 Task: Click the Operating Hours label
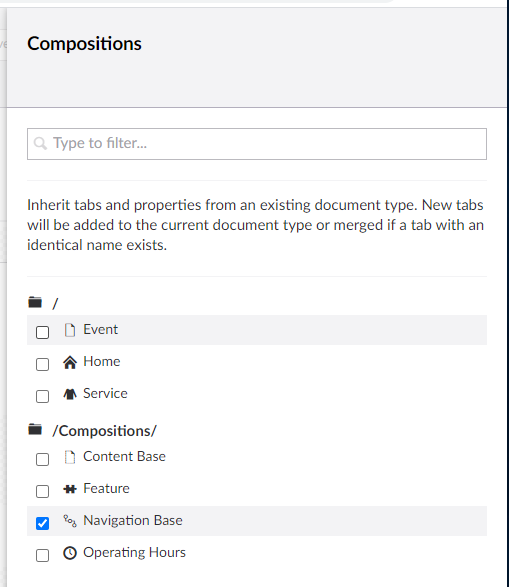[x=134, y=553]
